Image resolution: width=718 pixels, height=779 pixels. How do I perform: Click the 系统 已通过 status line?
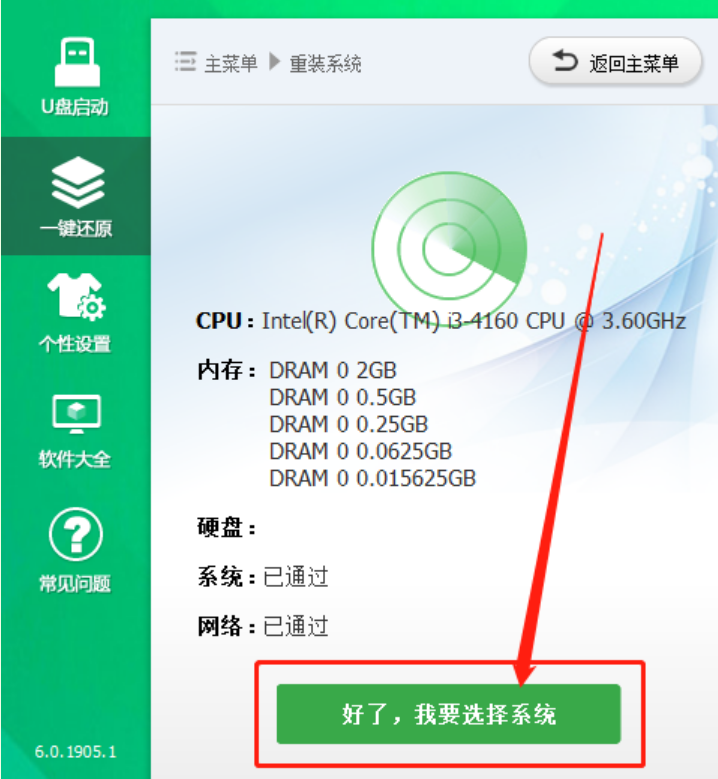click(263, 577)
